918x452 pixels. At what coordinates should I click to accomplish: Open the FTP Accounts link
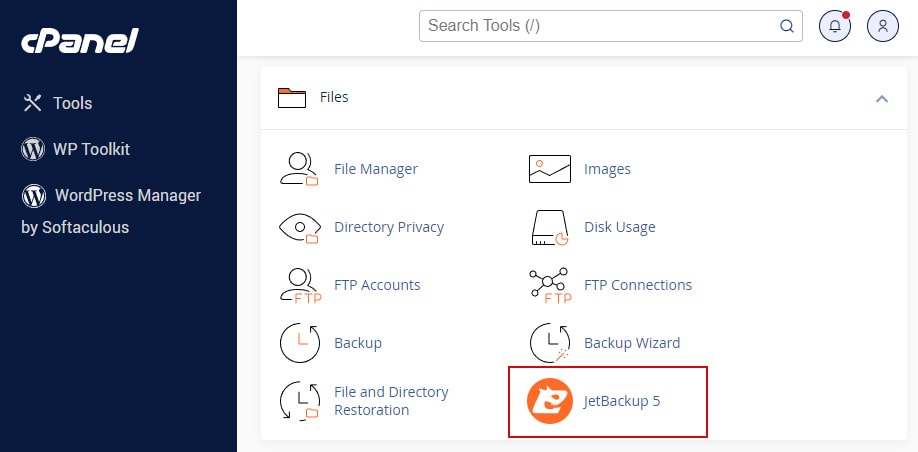pos(377,285)
